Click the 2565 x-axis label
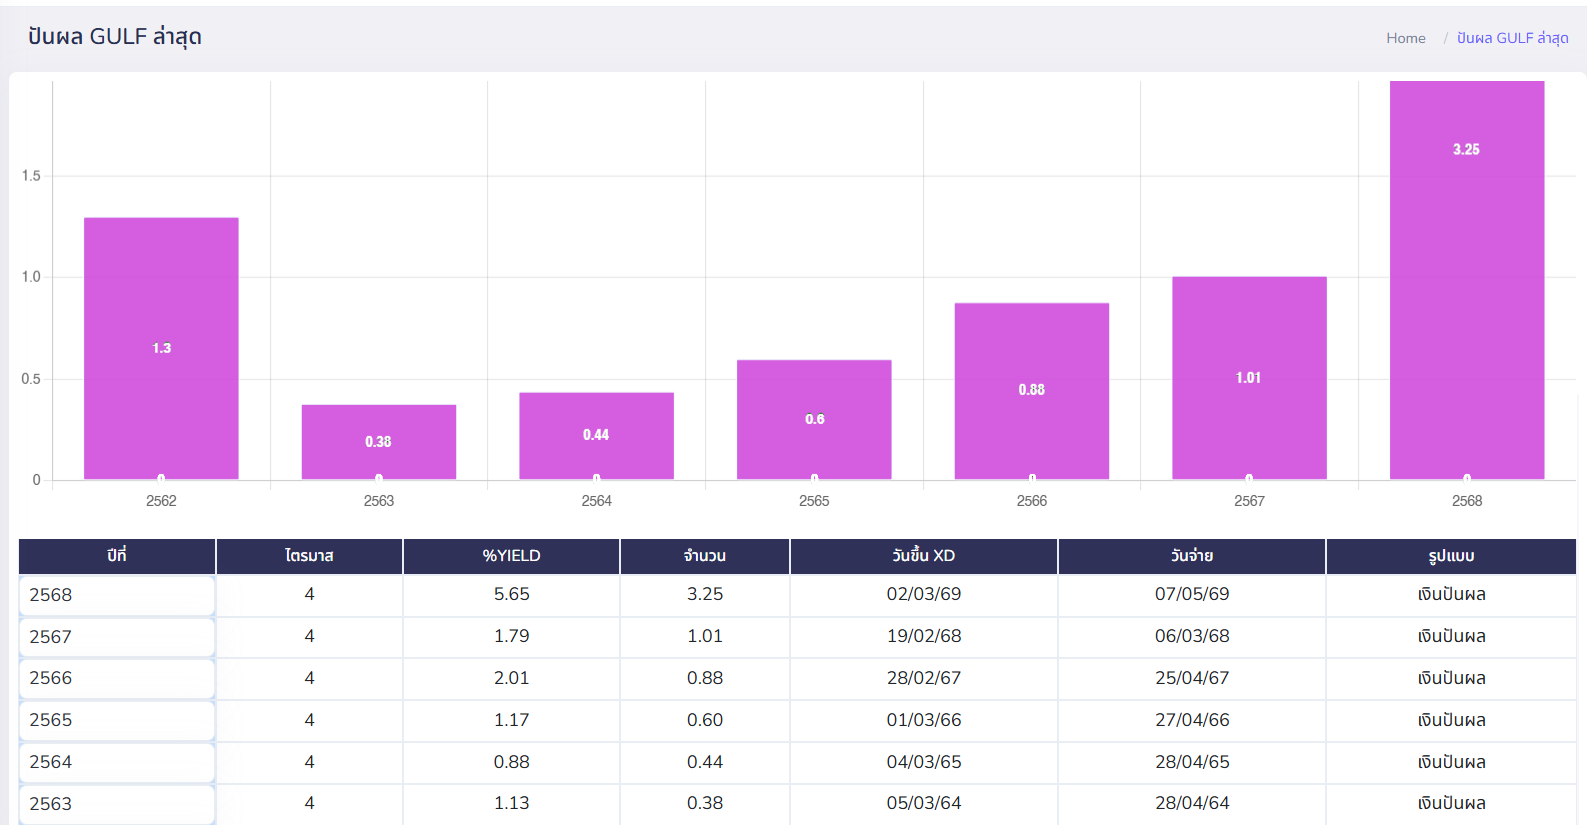 coord(814,501)
